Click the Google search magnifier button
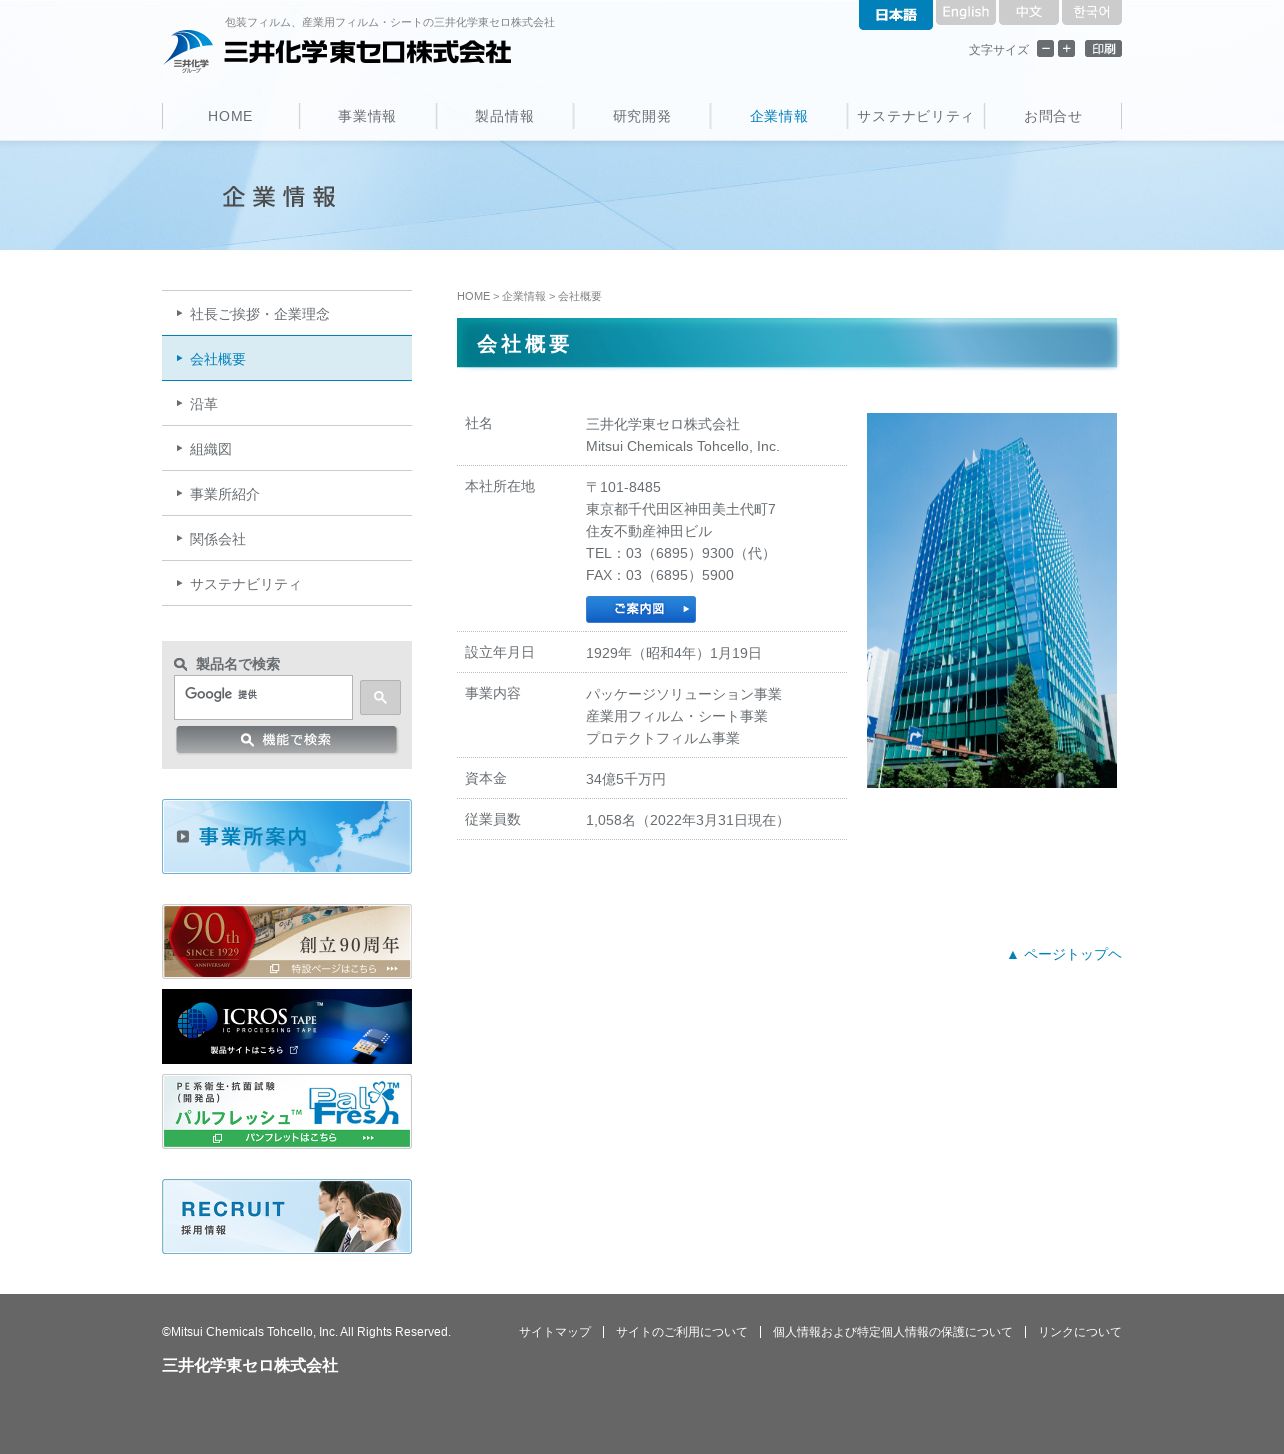 [x=380, y=698]
